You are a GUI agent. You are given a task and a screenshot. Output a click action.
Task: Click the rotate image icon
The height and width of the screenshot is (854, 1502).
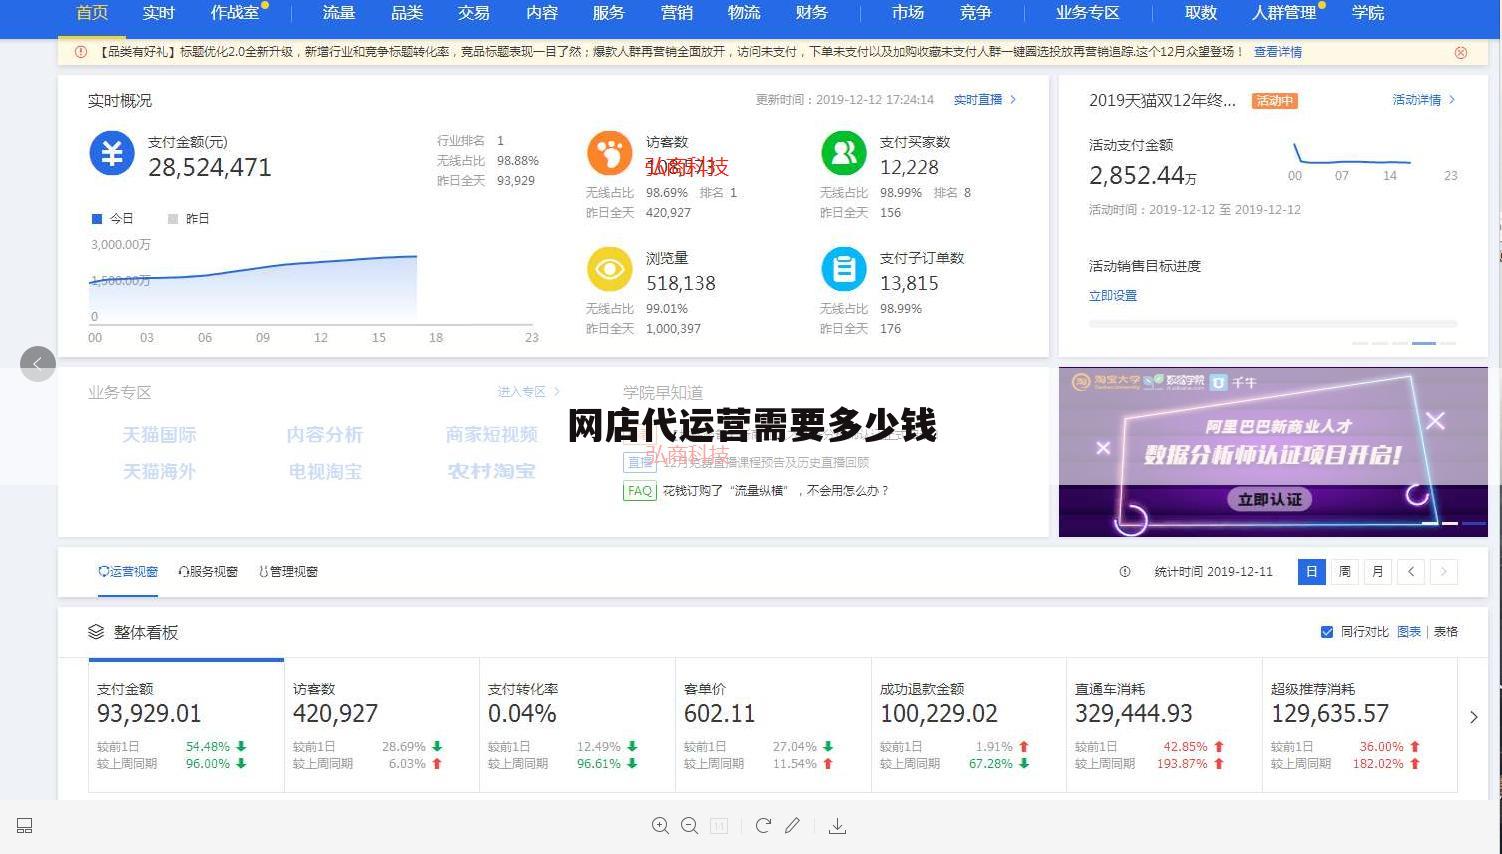[x=763, y=826]
